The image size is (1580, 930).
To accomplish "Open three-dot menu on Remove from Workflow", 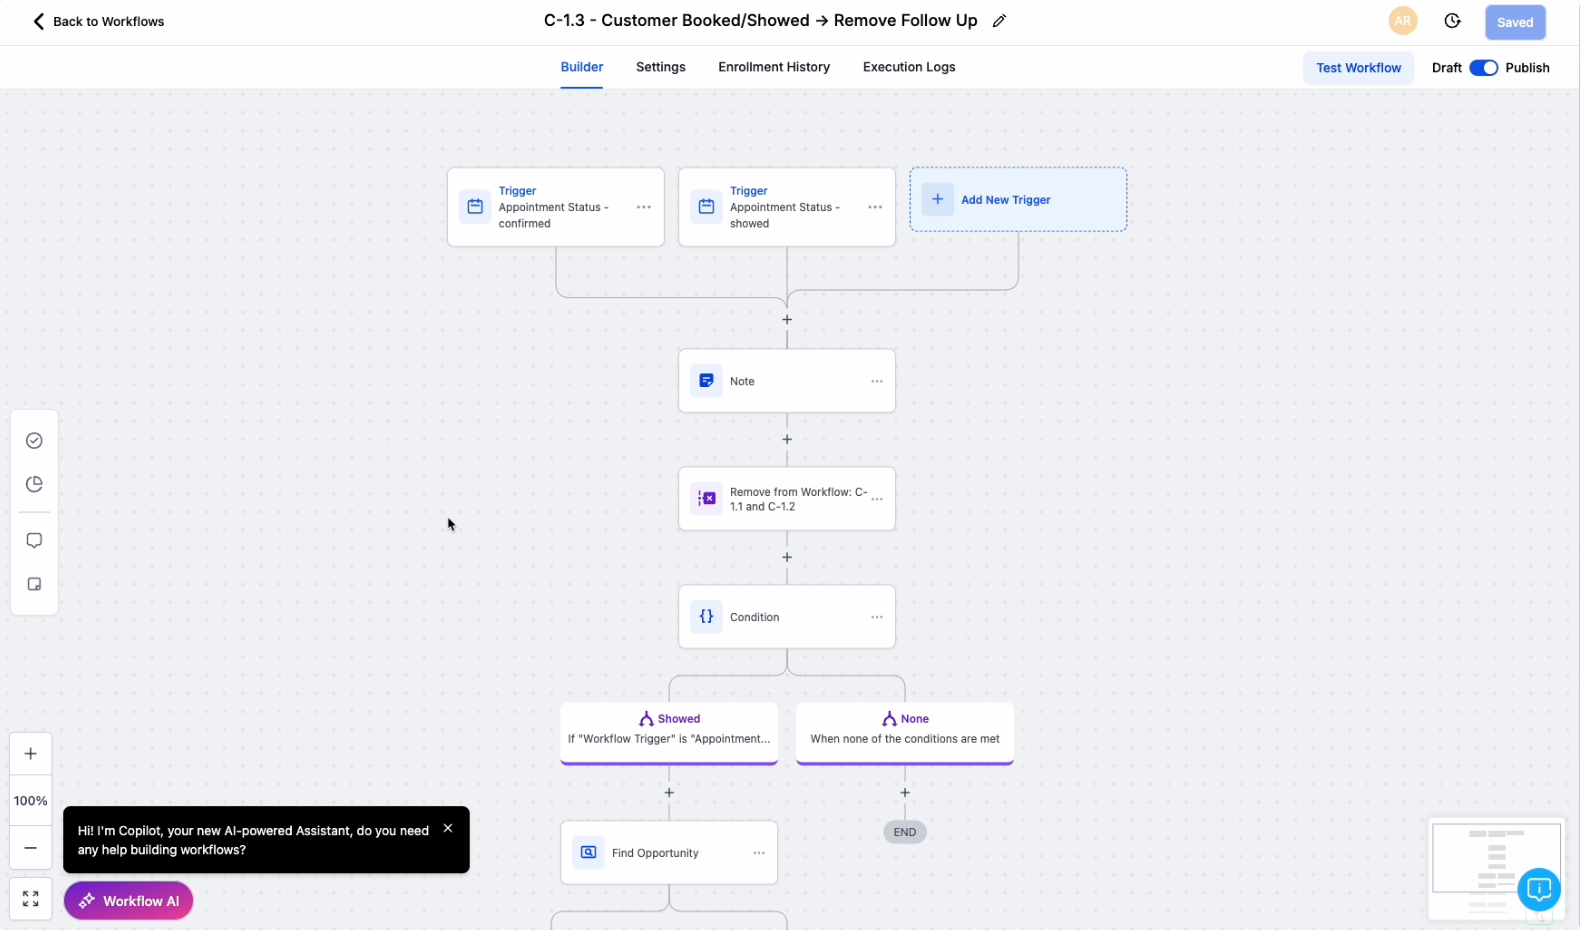I will [x=877, y=498].
